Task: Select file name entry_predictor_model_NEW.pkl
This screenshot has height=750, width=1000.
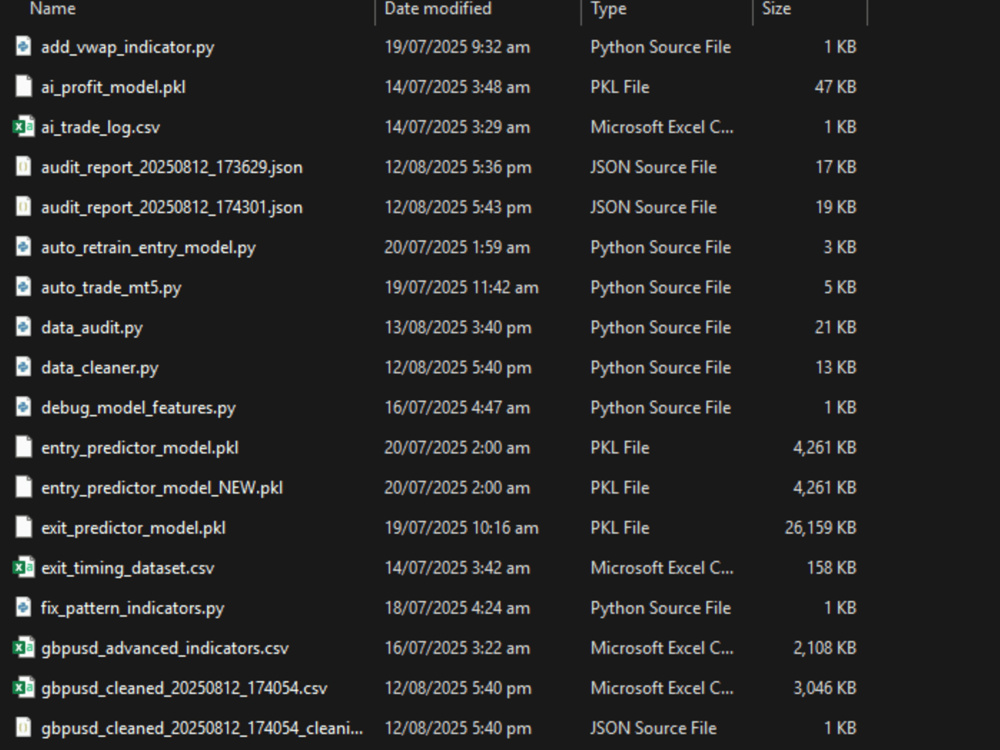Action: [x=162, y=488]
